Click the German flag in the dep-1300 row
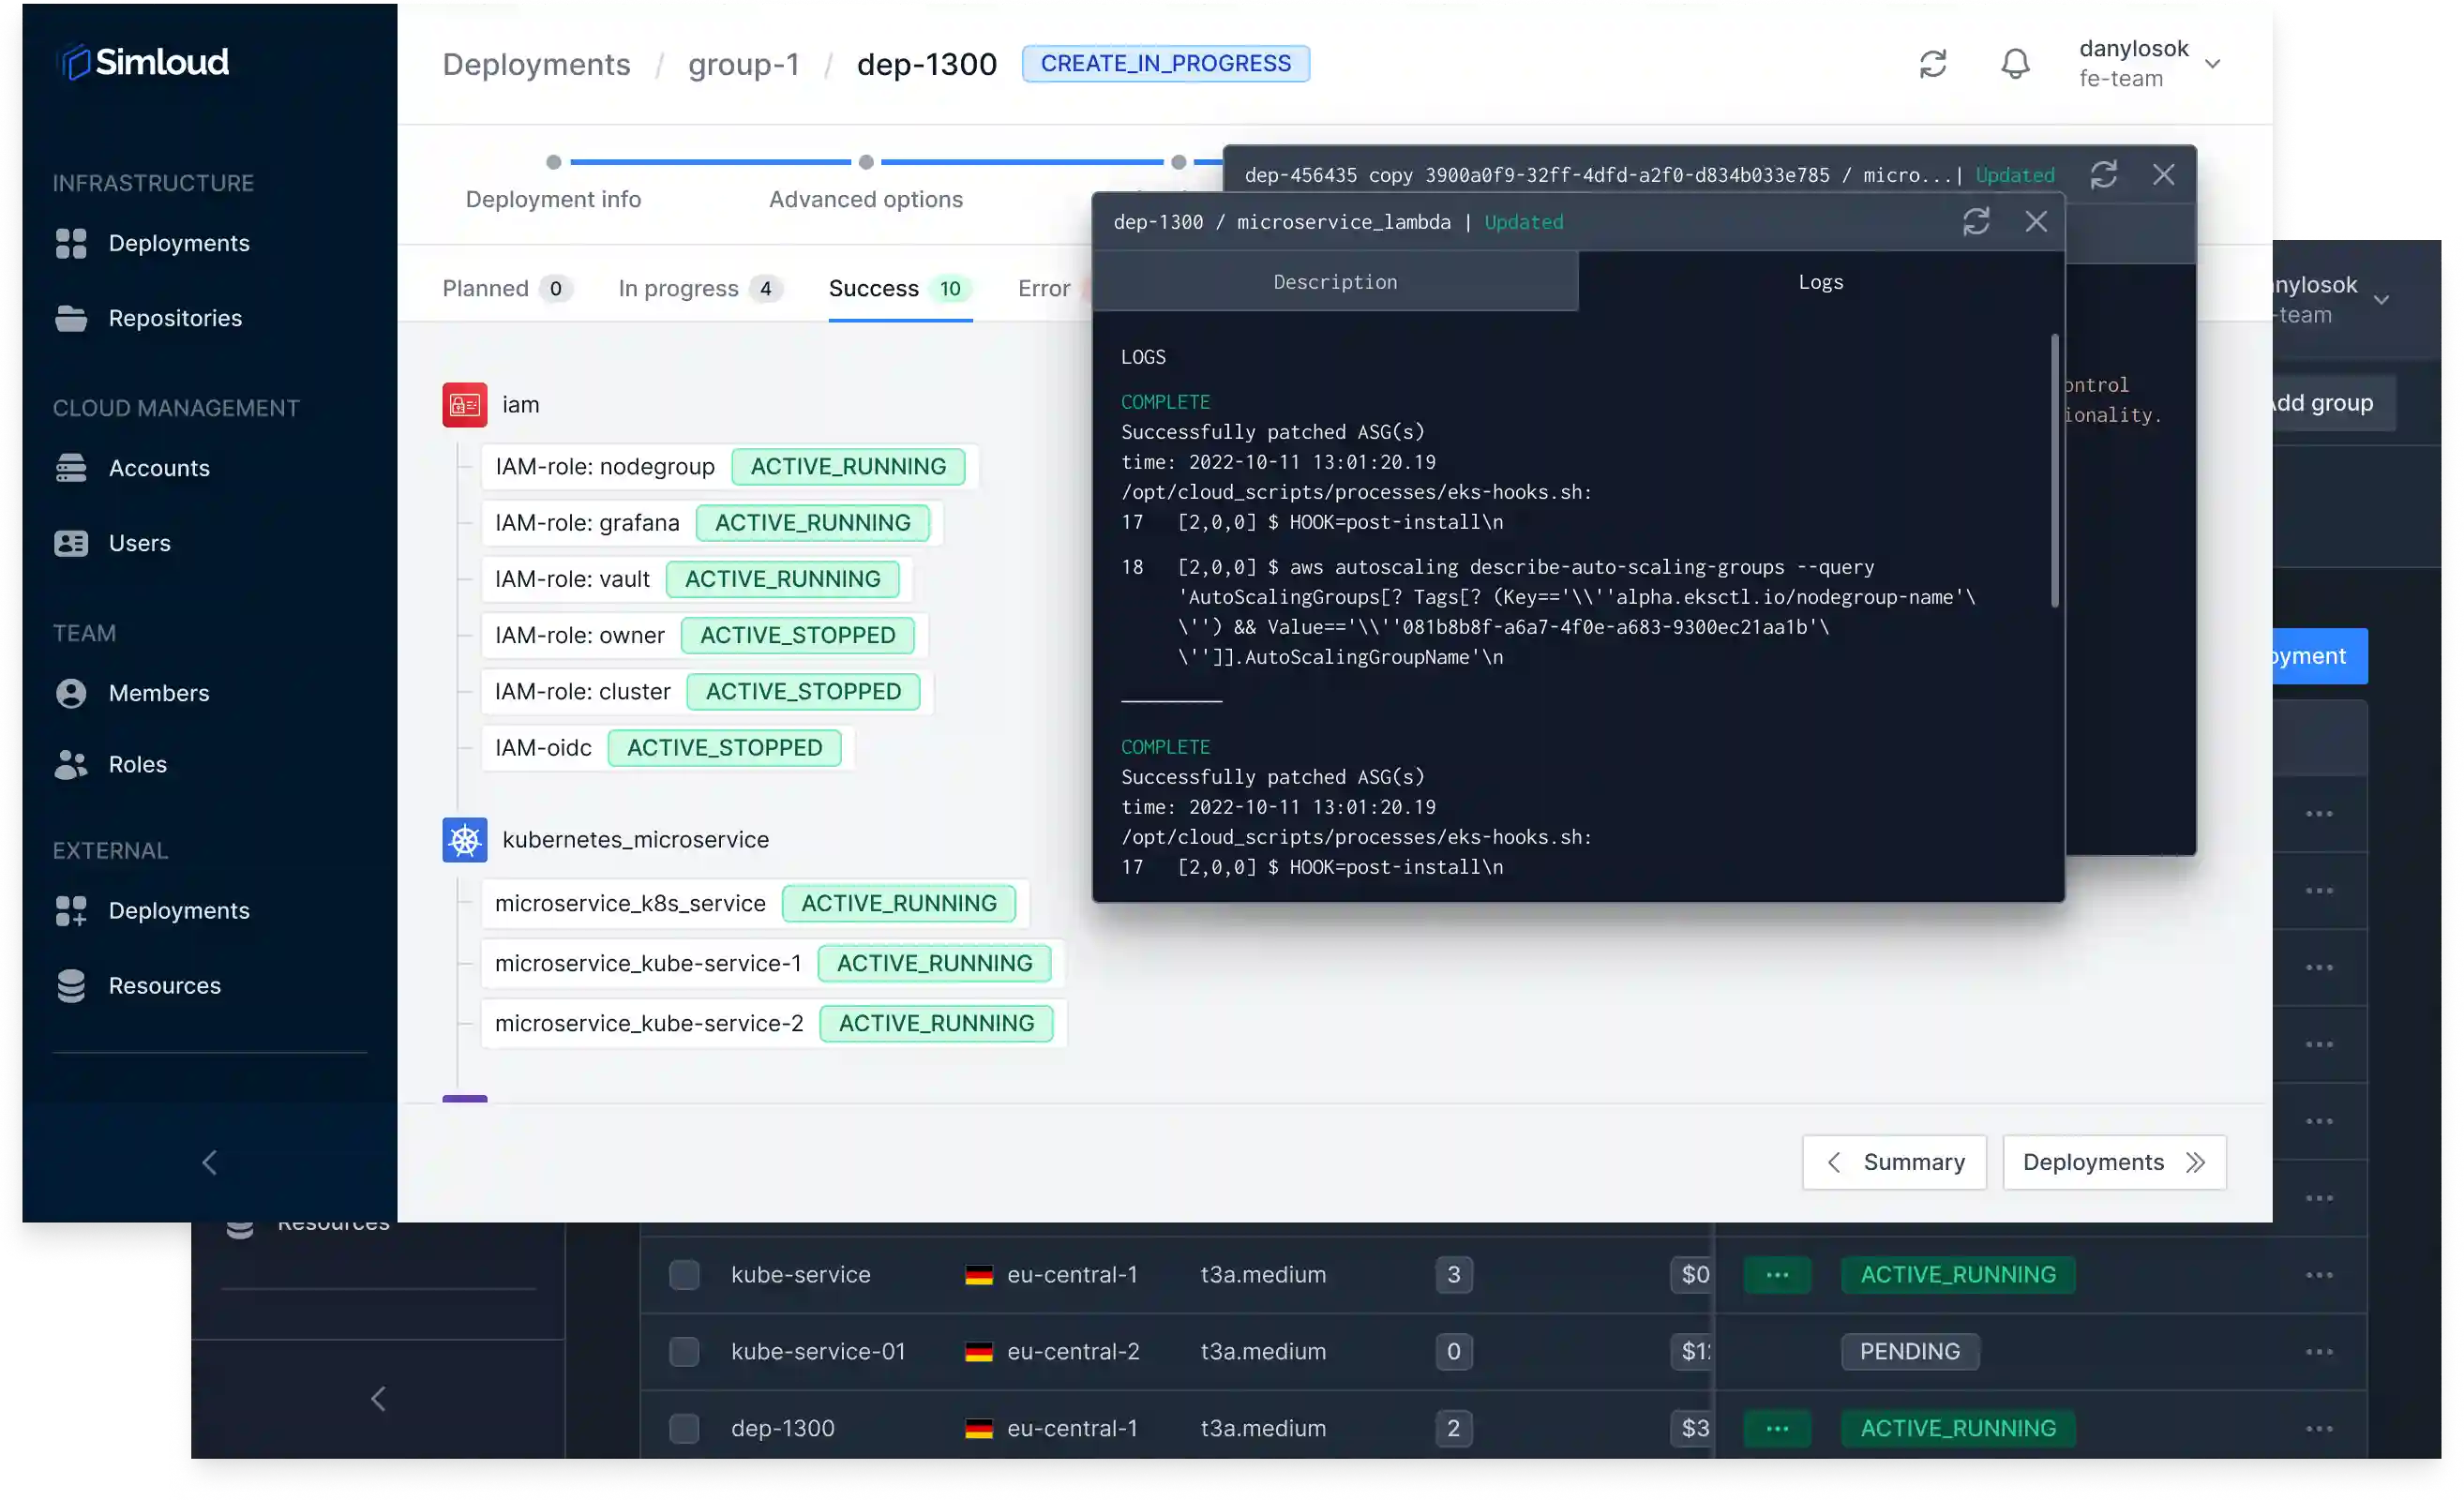This screenshot has height=1500, width=2464. (x=978, y=1429)
